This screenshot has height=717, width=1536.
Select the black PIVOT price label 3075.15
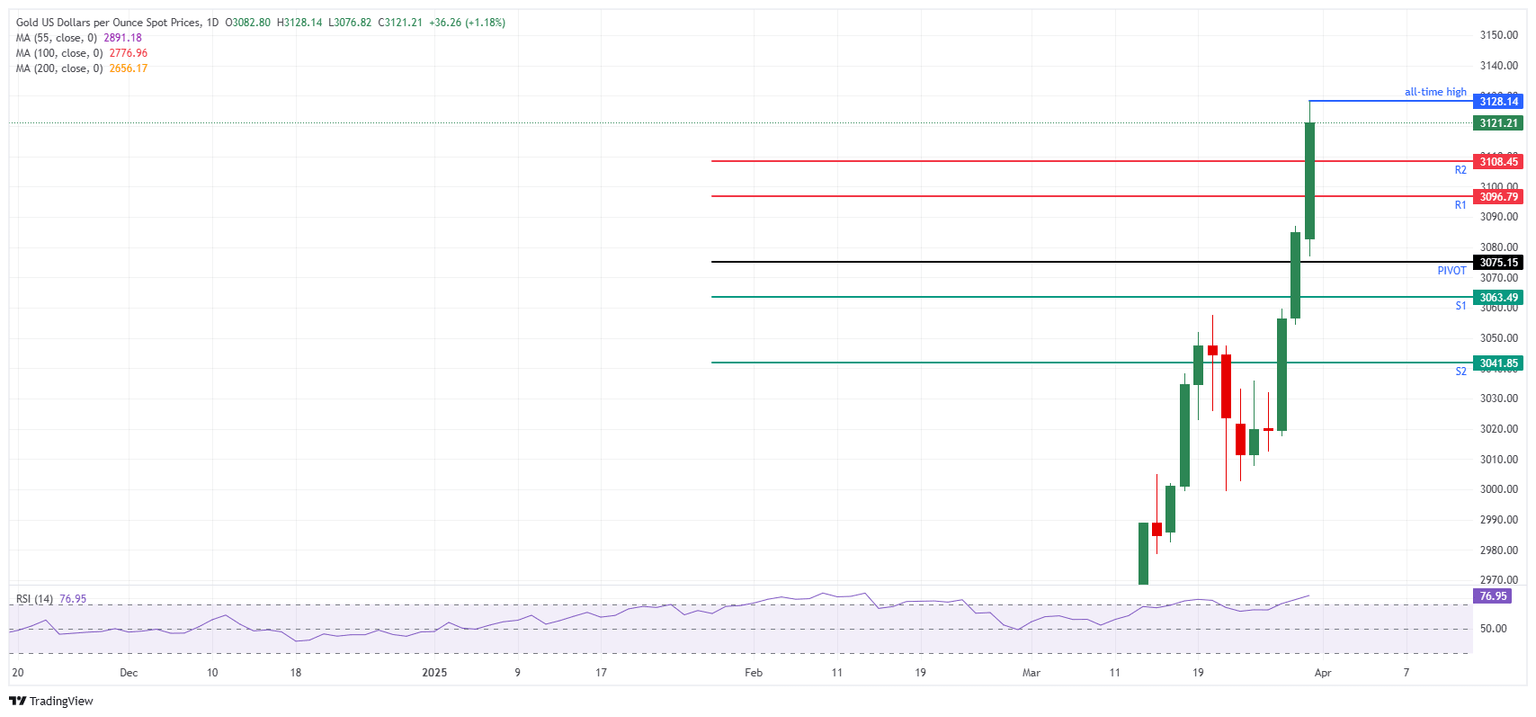point(1498,262)
